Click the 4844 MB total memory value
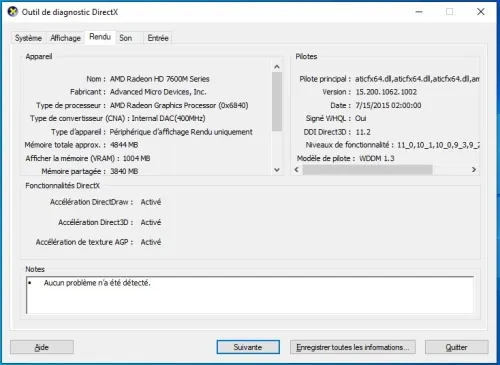 124,145
